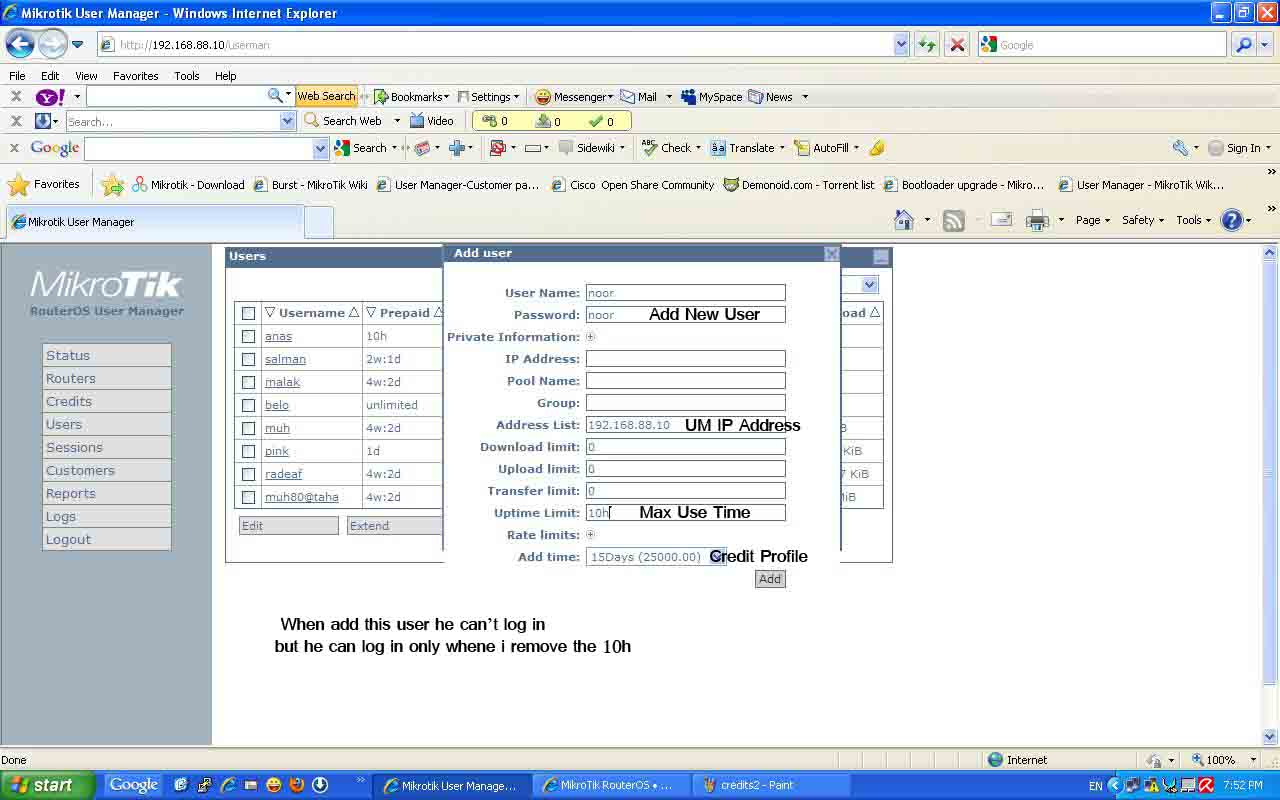The height and width of the screenshot is (800, 1280).
Task: Check the box for user muh
Action: click(x=248, y=428)
